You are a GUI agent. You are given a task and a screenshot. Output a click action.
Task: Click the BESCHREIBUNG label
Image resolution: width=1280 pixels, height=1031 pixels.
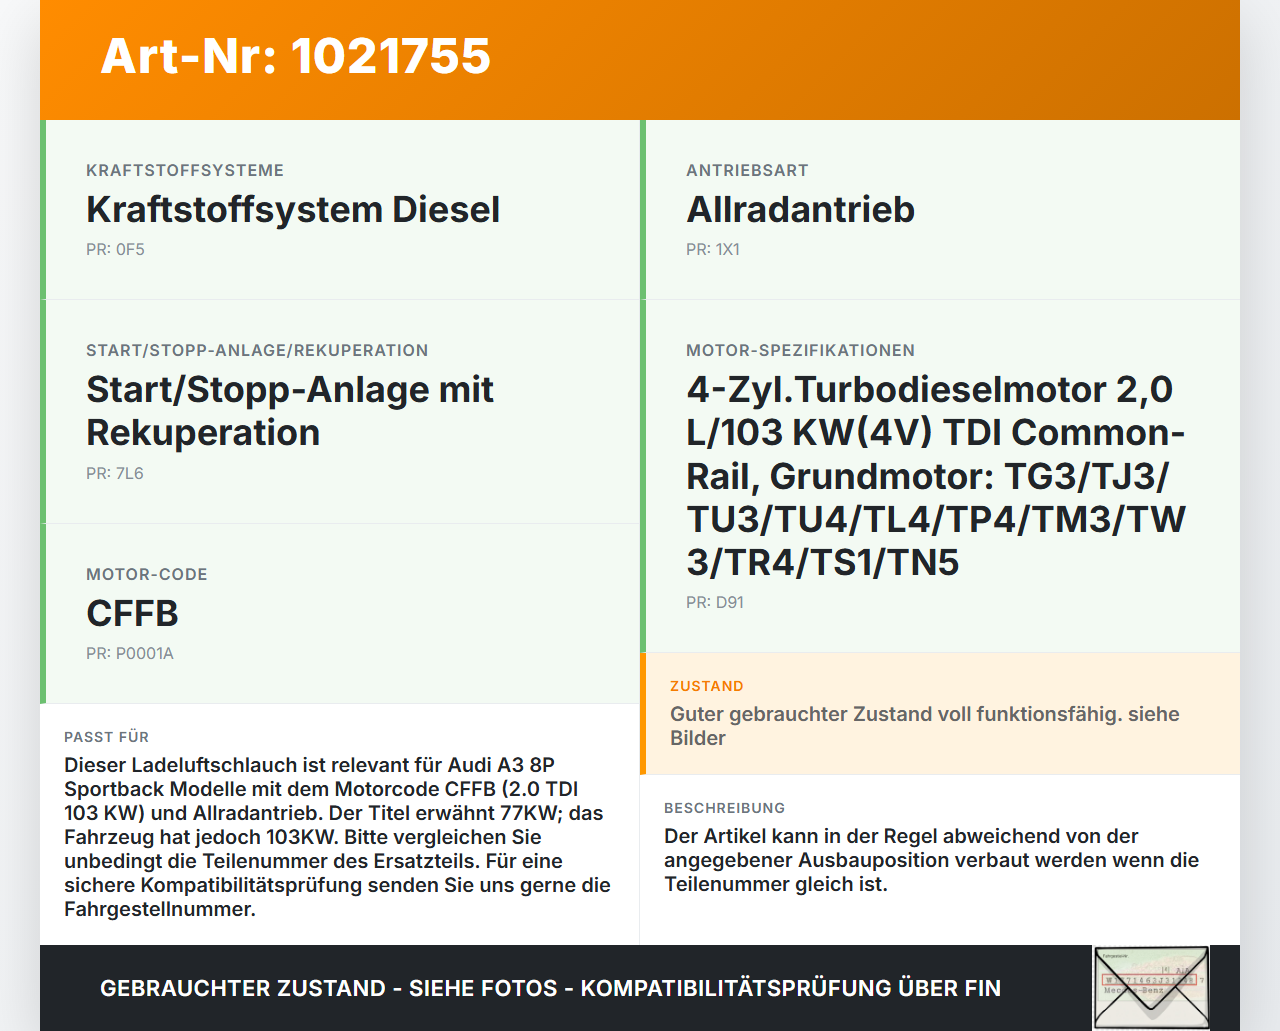tap(724, 808)
